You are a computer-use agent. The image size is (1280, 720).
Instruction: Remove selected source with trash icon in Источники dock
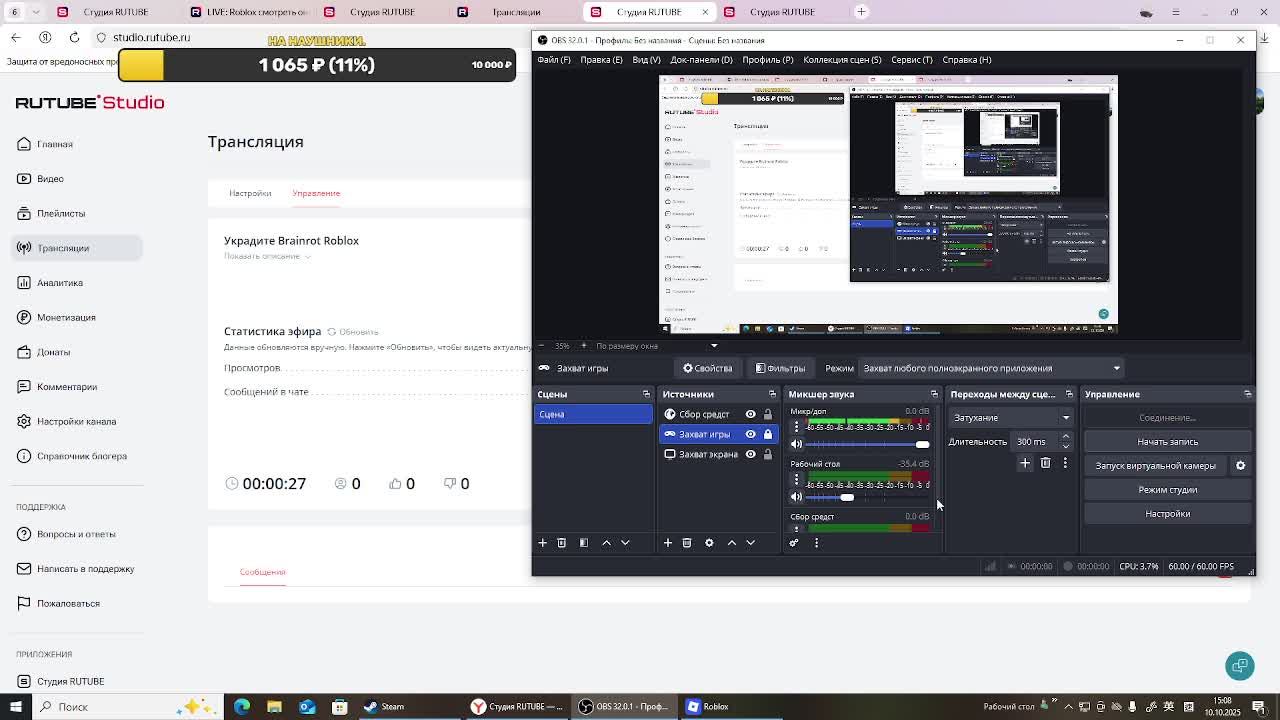pos(687,543)
